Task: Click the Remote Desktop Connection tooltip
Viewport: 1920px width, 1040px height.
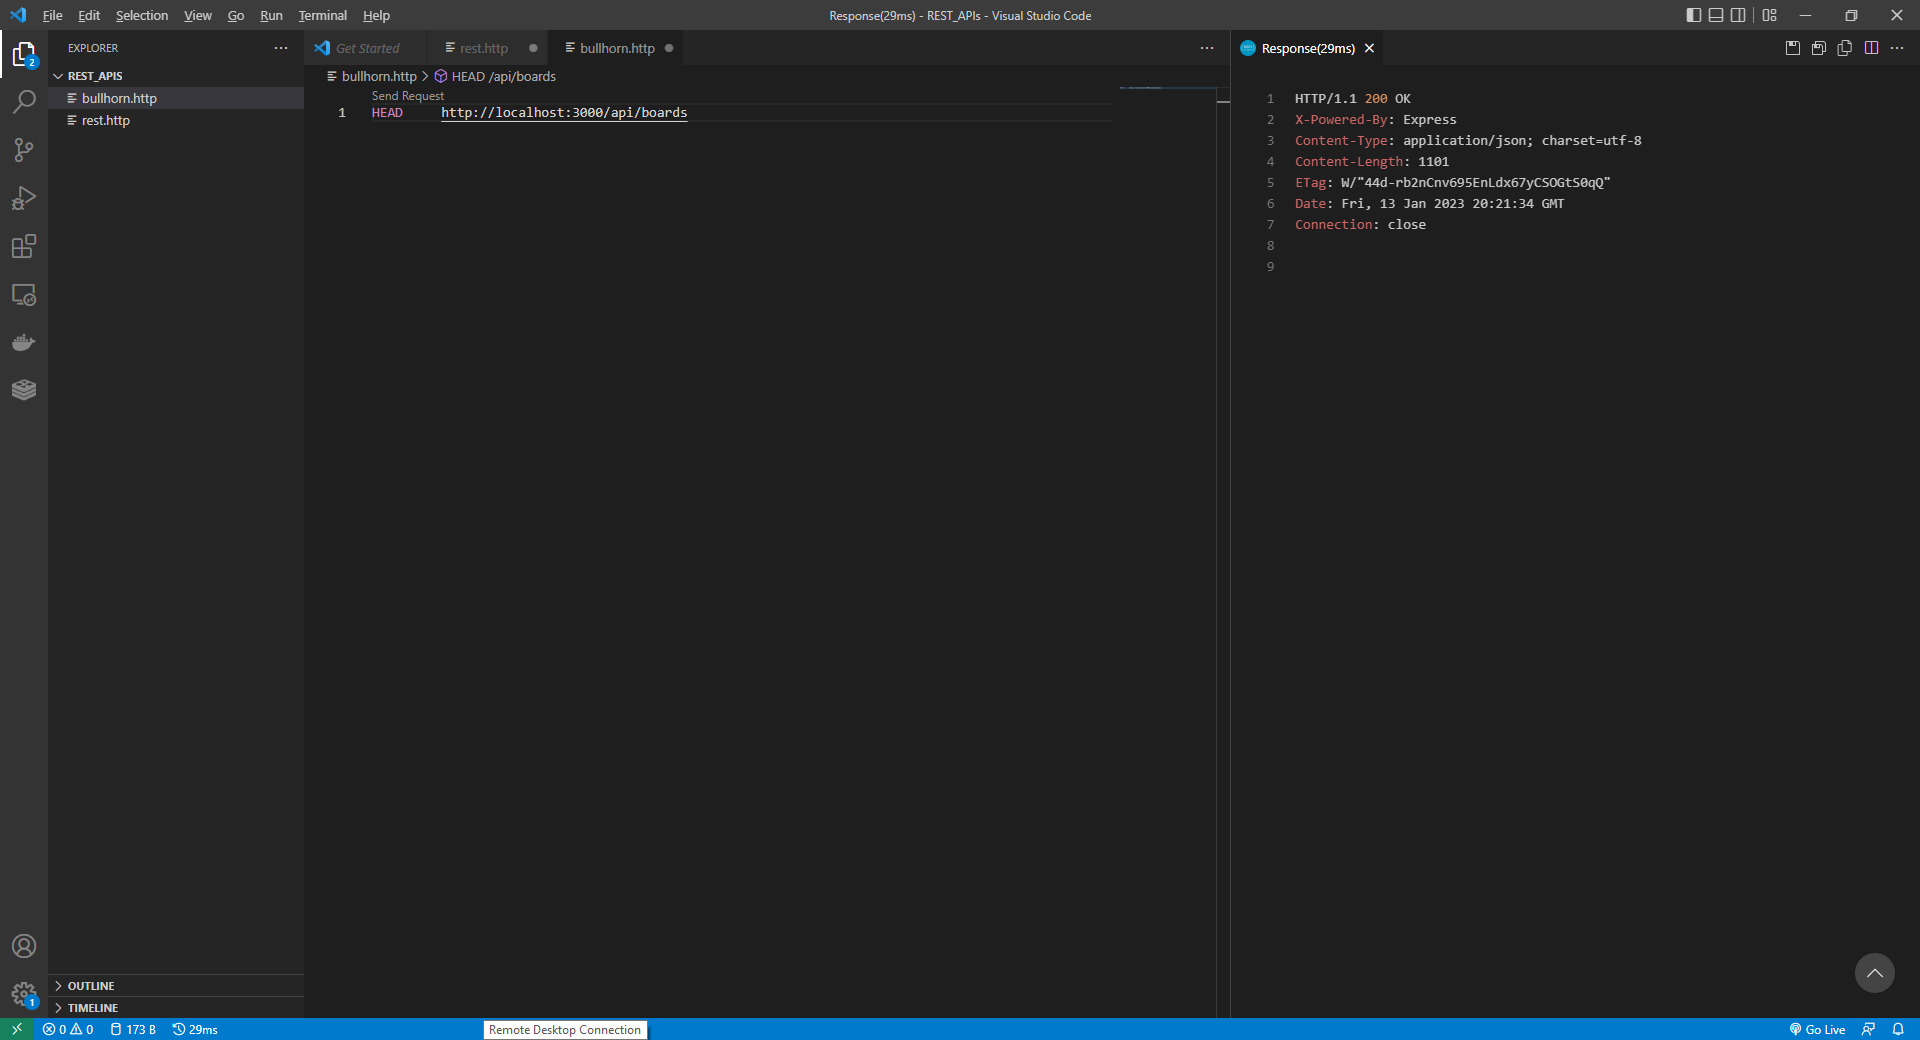Action: coord(565,1030)
